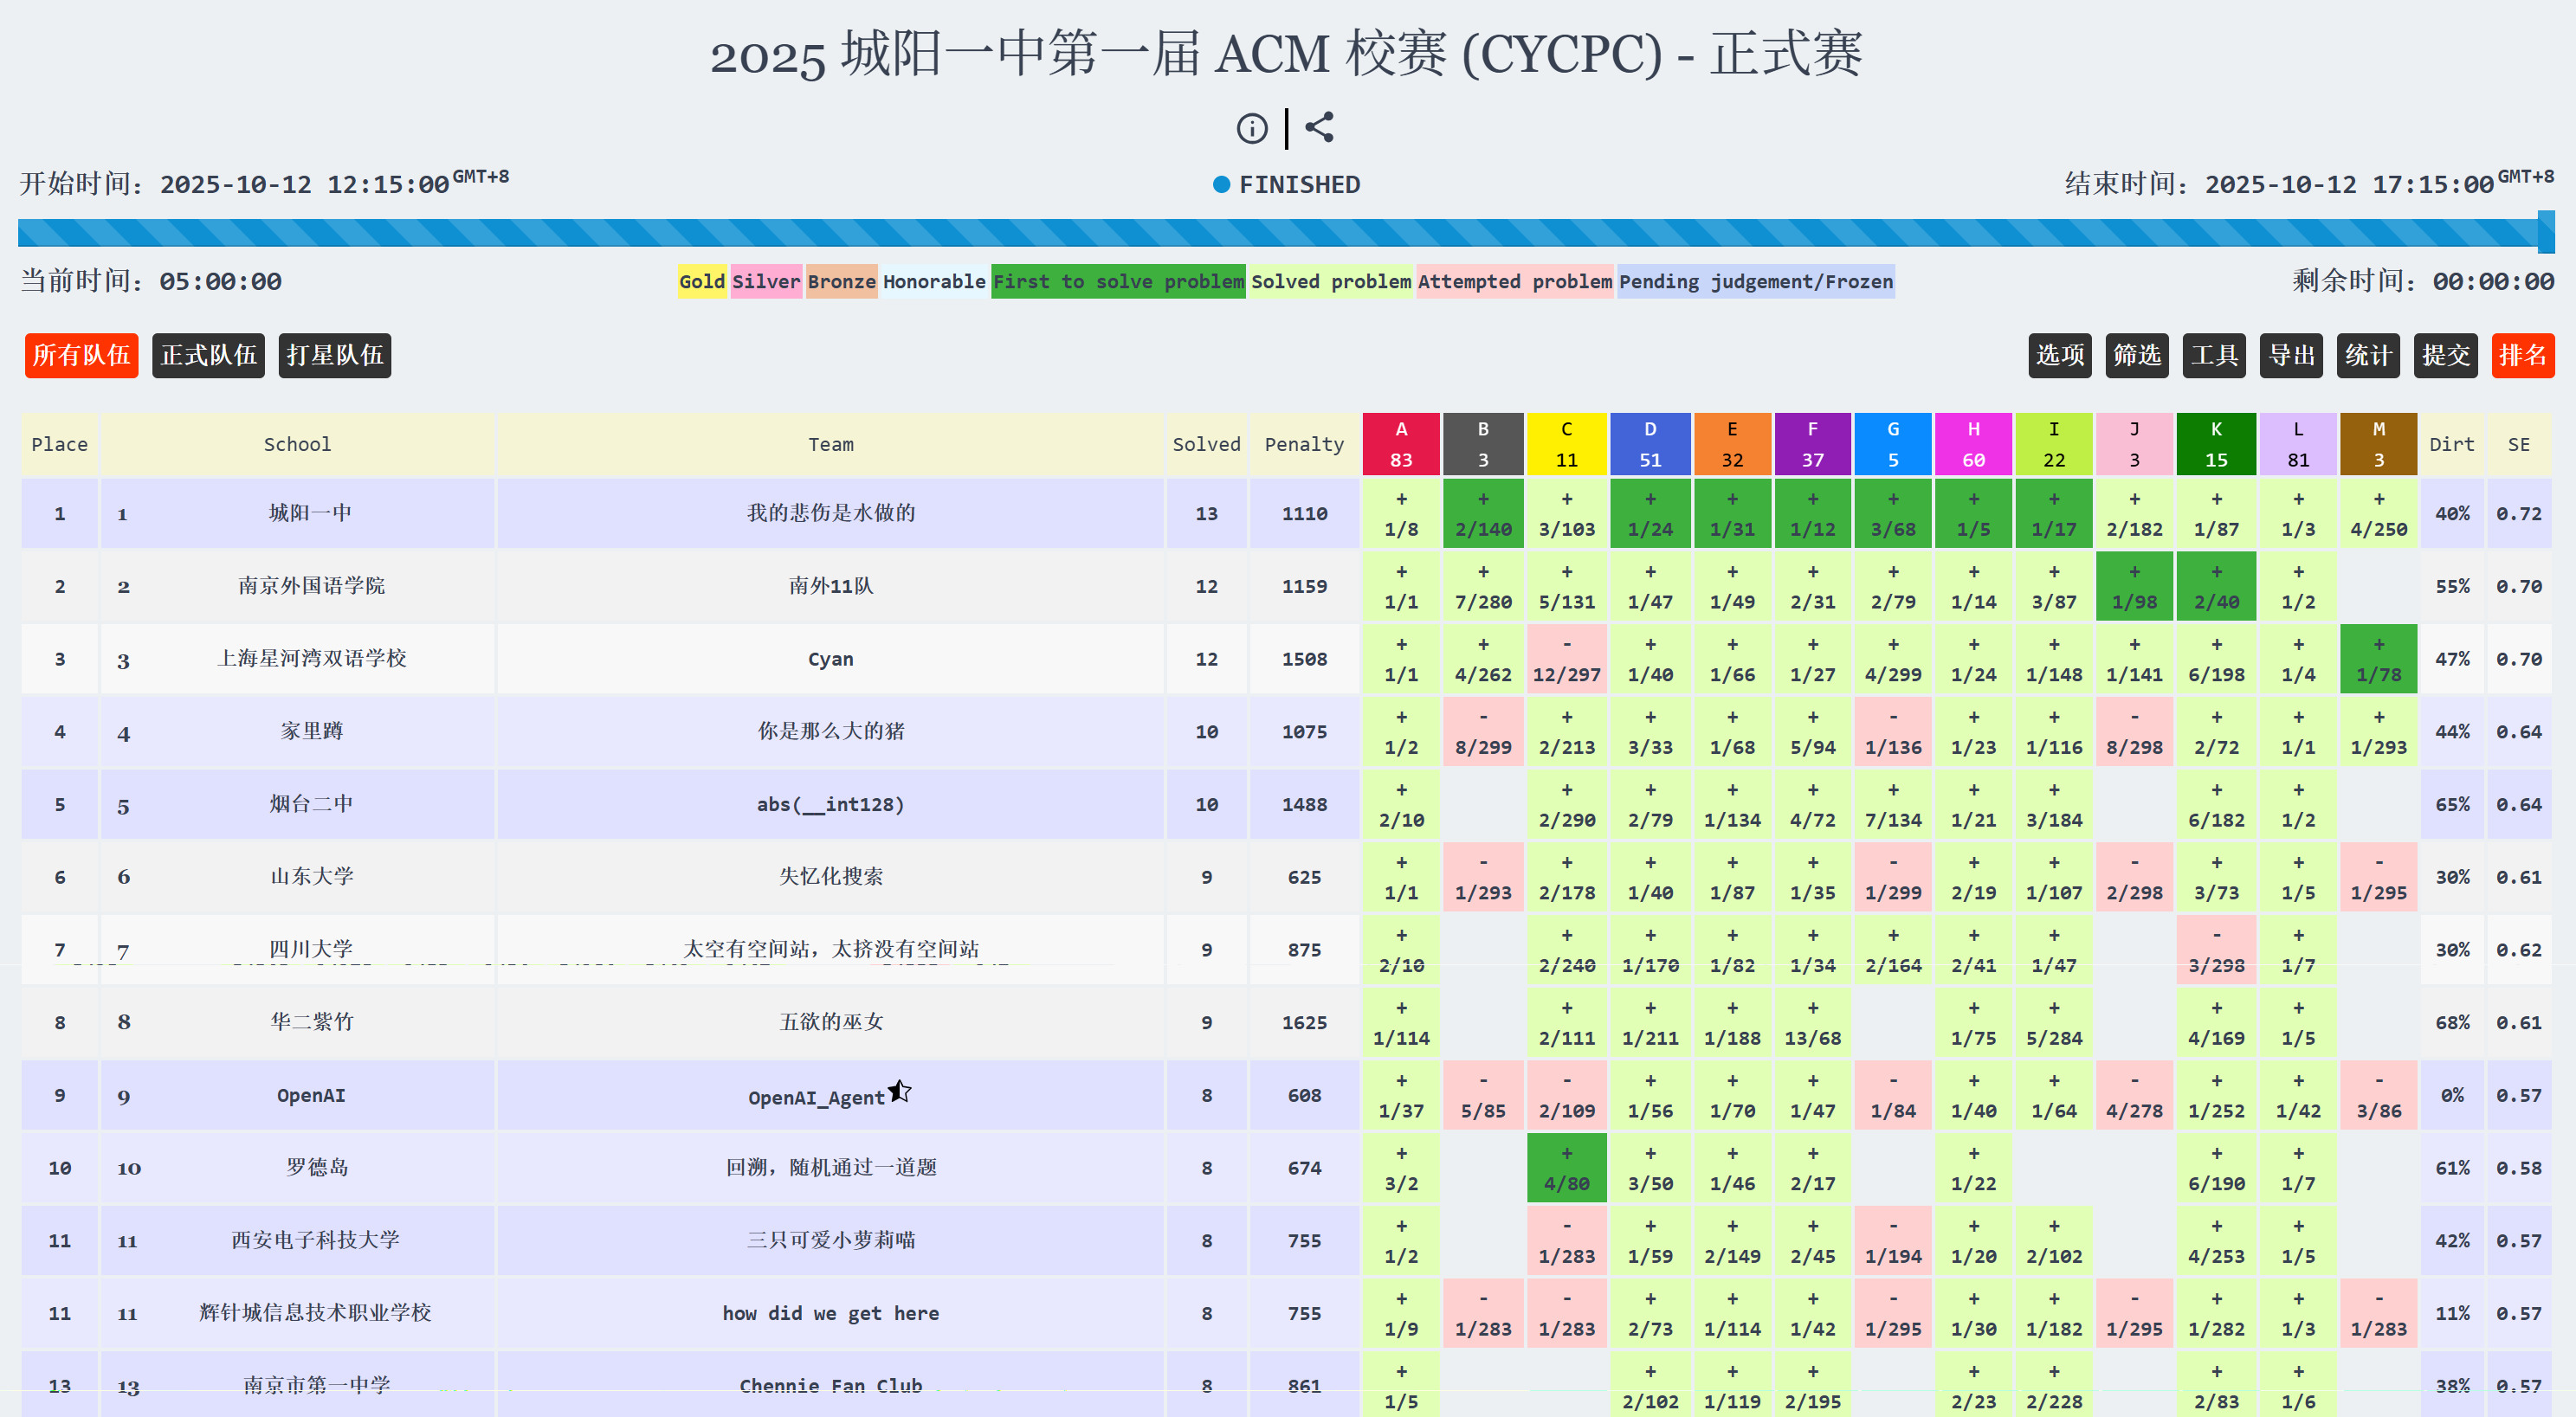The width and height of the screenshot is (2576, 1417).
Task: Select the 排名 ranking view
Action: pyautogui.click(x=2522, y=355)
